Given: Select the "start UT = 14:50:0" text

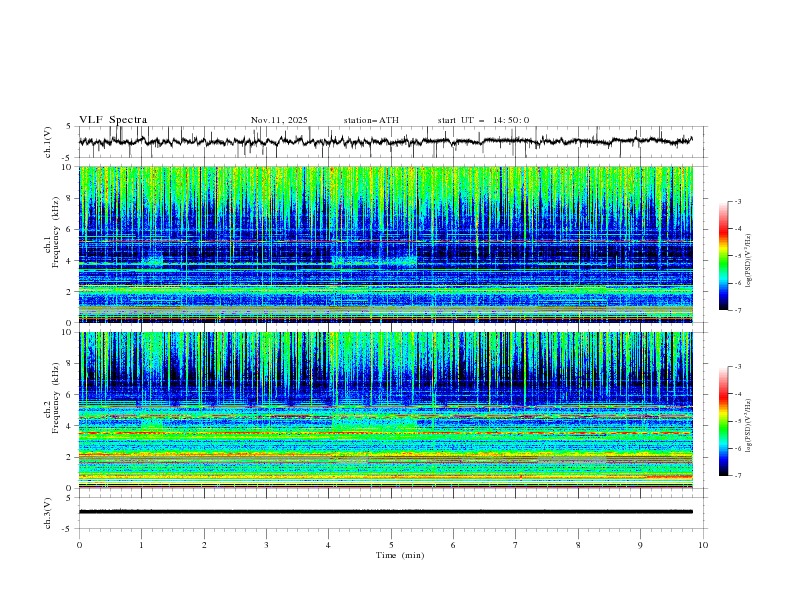Looking at the screenshot, I should click(483, 120).
